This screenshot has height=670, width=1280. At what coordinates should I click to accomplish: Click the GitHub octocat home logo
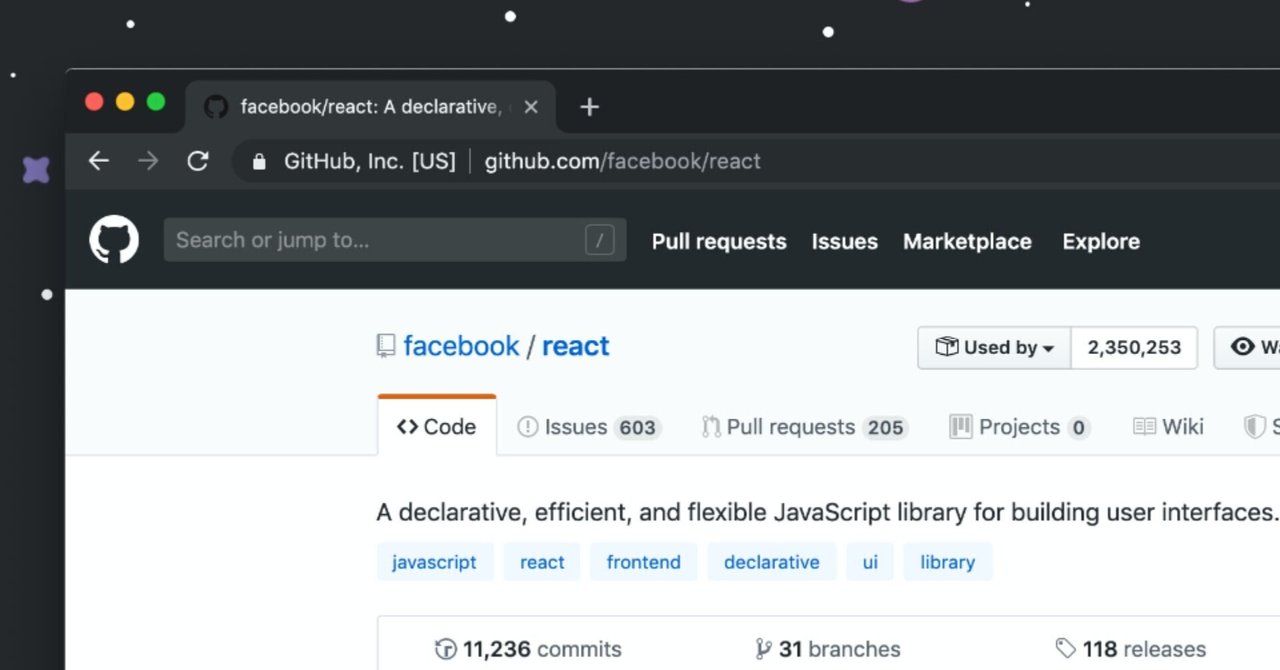[x=113, y=240]
